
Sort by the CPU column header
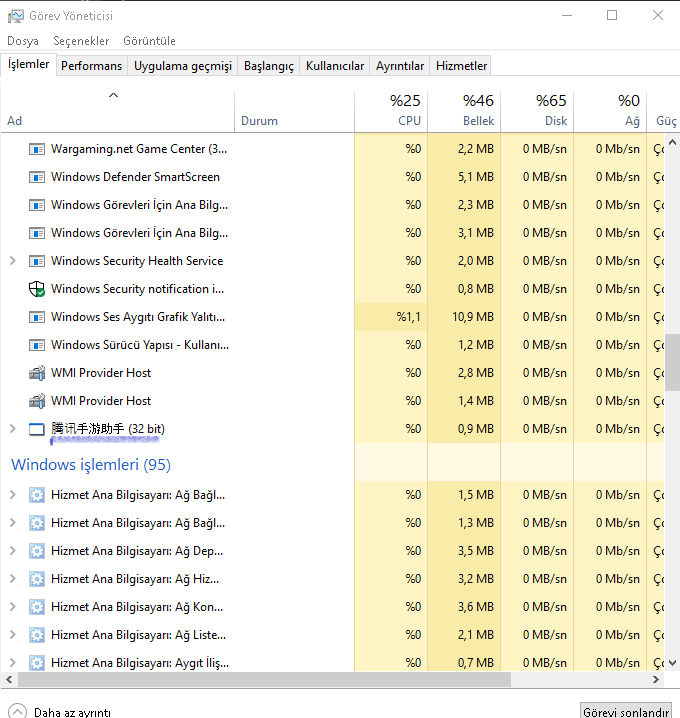391,112
